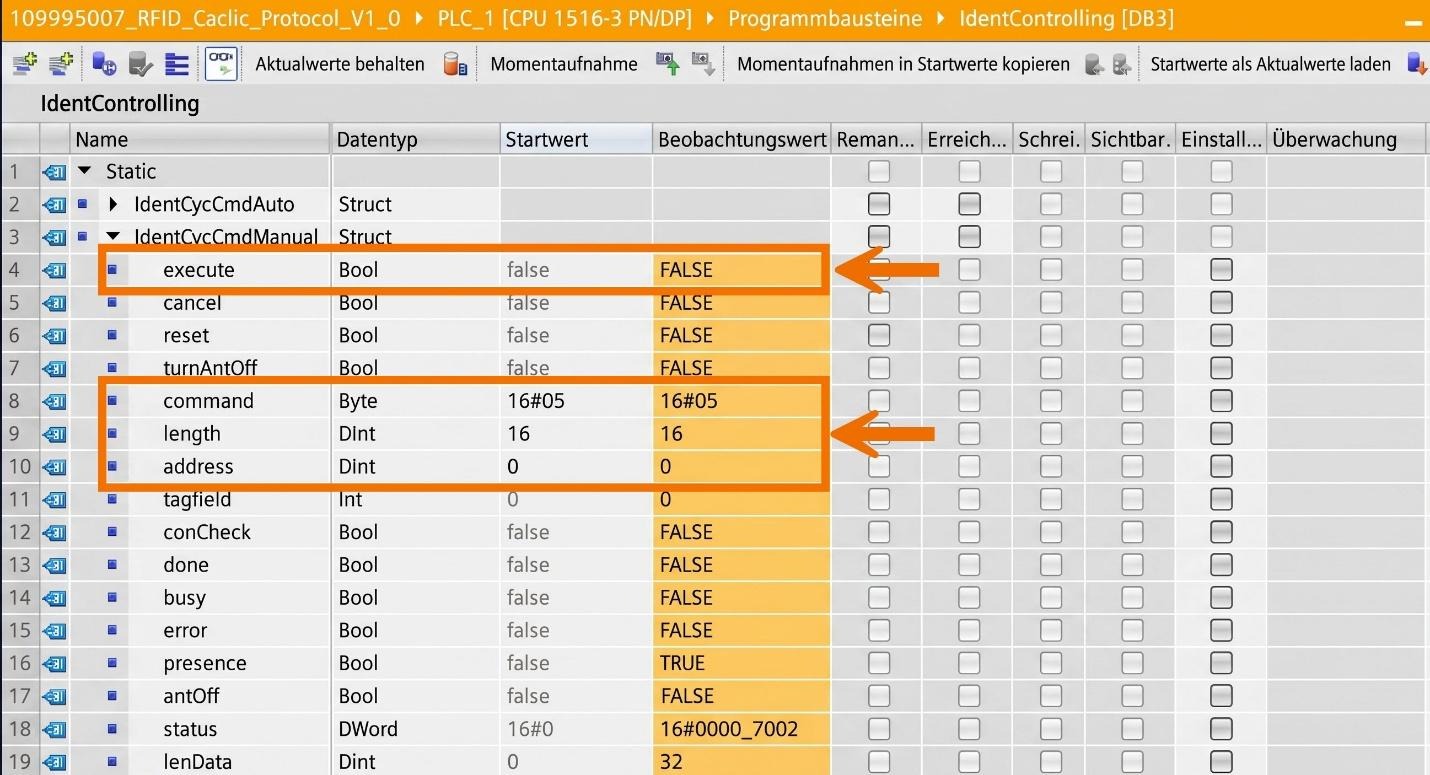Click the Startwert cell 0 of address
The height and width of the screenshot is (775, 1430).
click(x=576, y=467)
